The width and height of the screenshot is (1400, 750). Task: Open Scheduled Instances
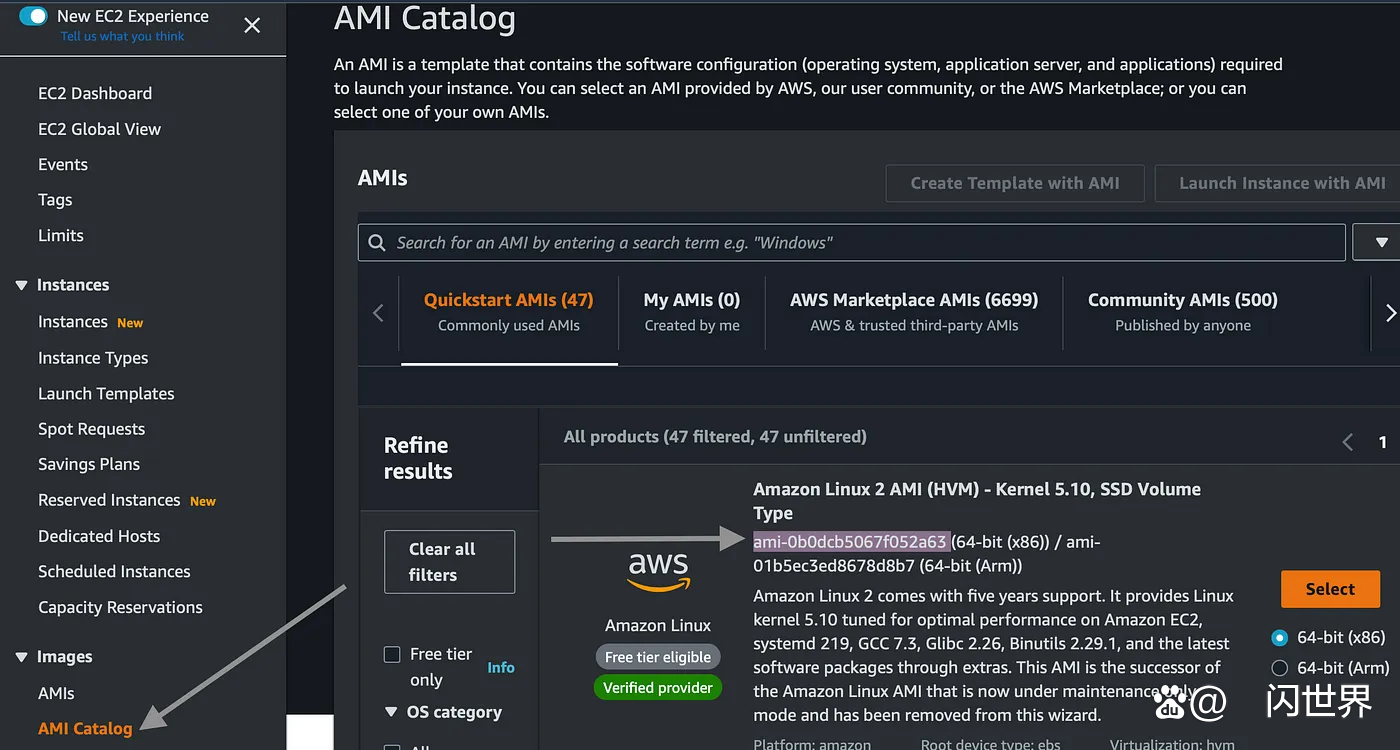(114, 572)
